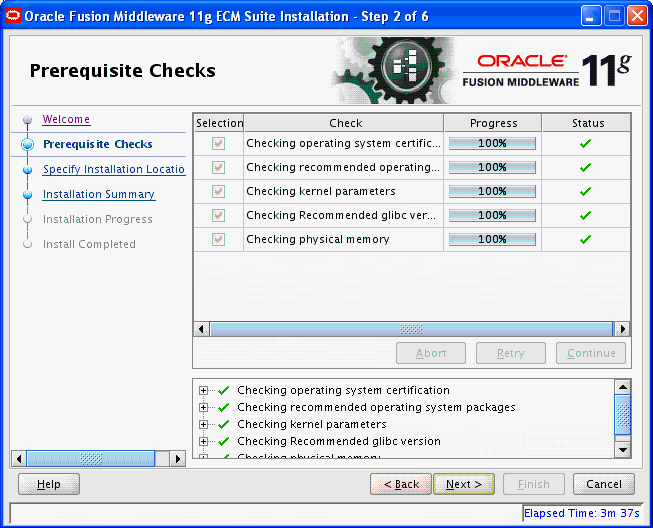Click the Status column header
The image size is (653, 528).
[x=586, y=123]
